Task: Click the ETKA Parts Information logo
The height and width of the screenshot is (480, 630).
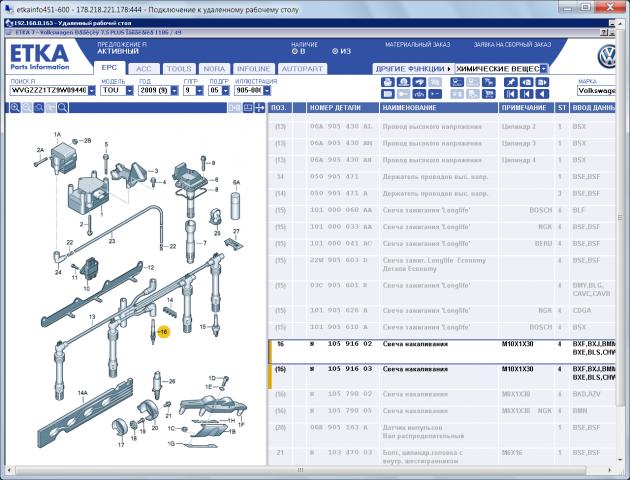Action: pos(39,57)
